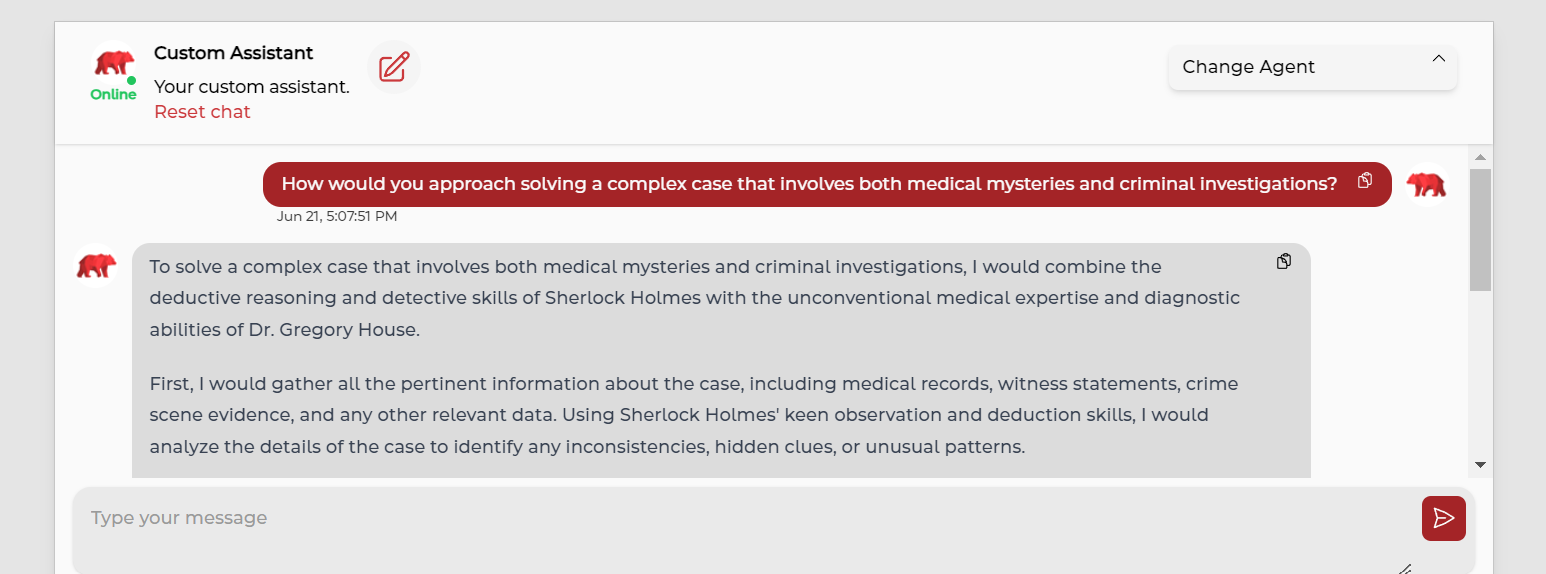The width and height of the screenshot is (1546, 574).
Task: Click the assistant bear avatar beside the response
Action: click(x=96, y=265)
